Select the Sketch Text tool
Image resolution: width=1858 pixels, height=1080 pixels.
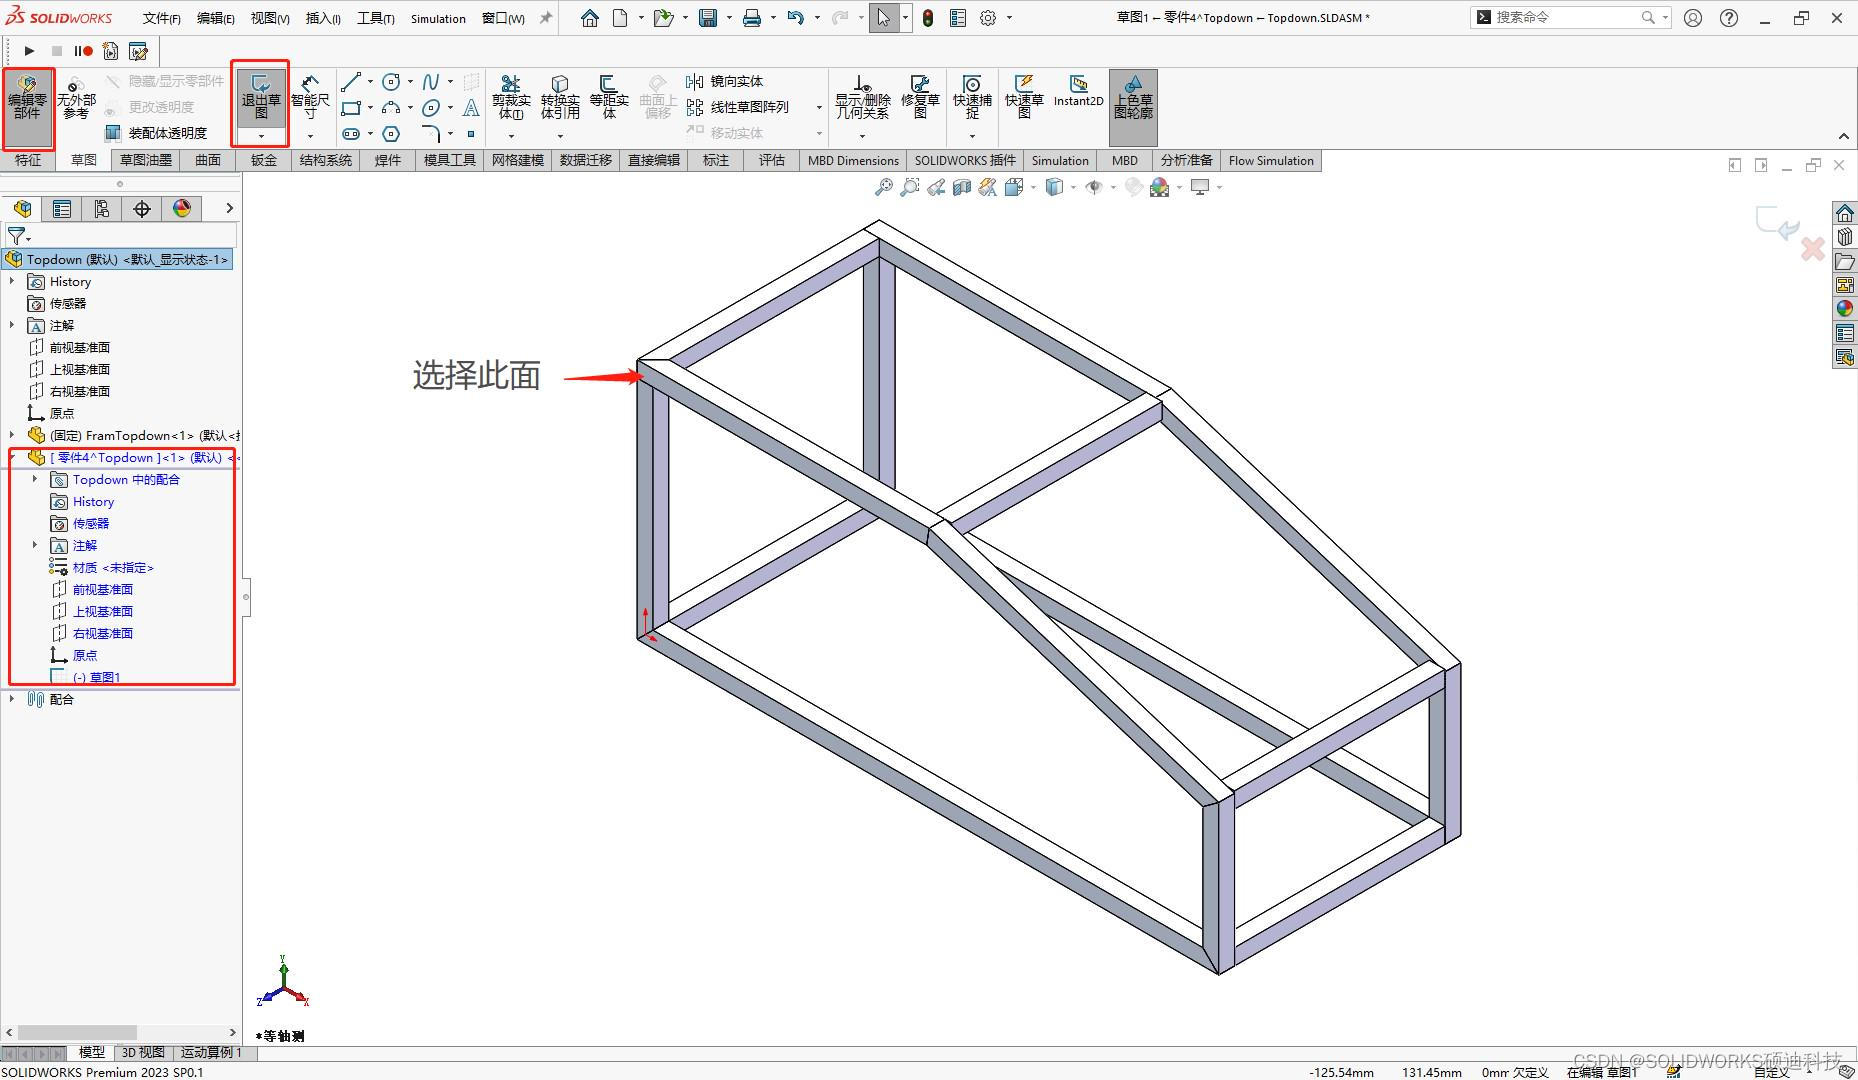(x=471, y=108)
